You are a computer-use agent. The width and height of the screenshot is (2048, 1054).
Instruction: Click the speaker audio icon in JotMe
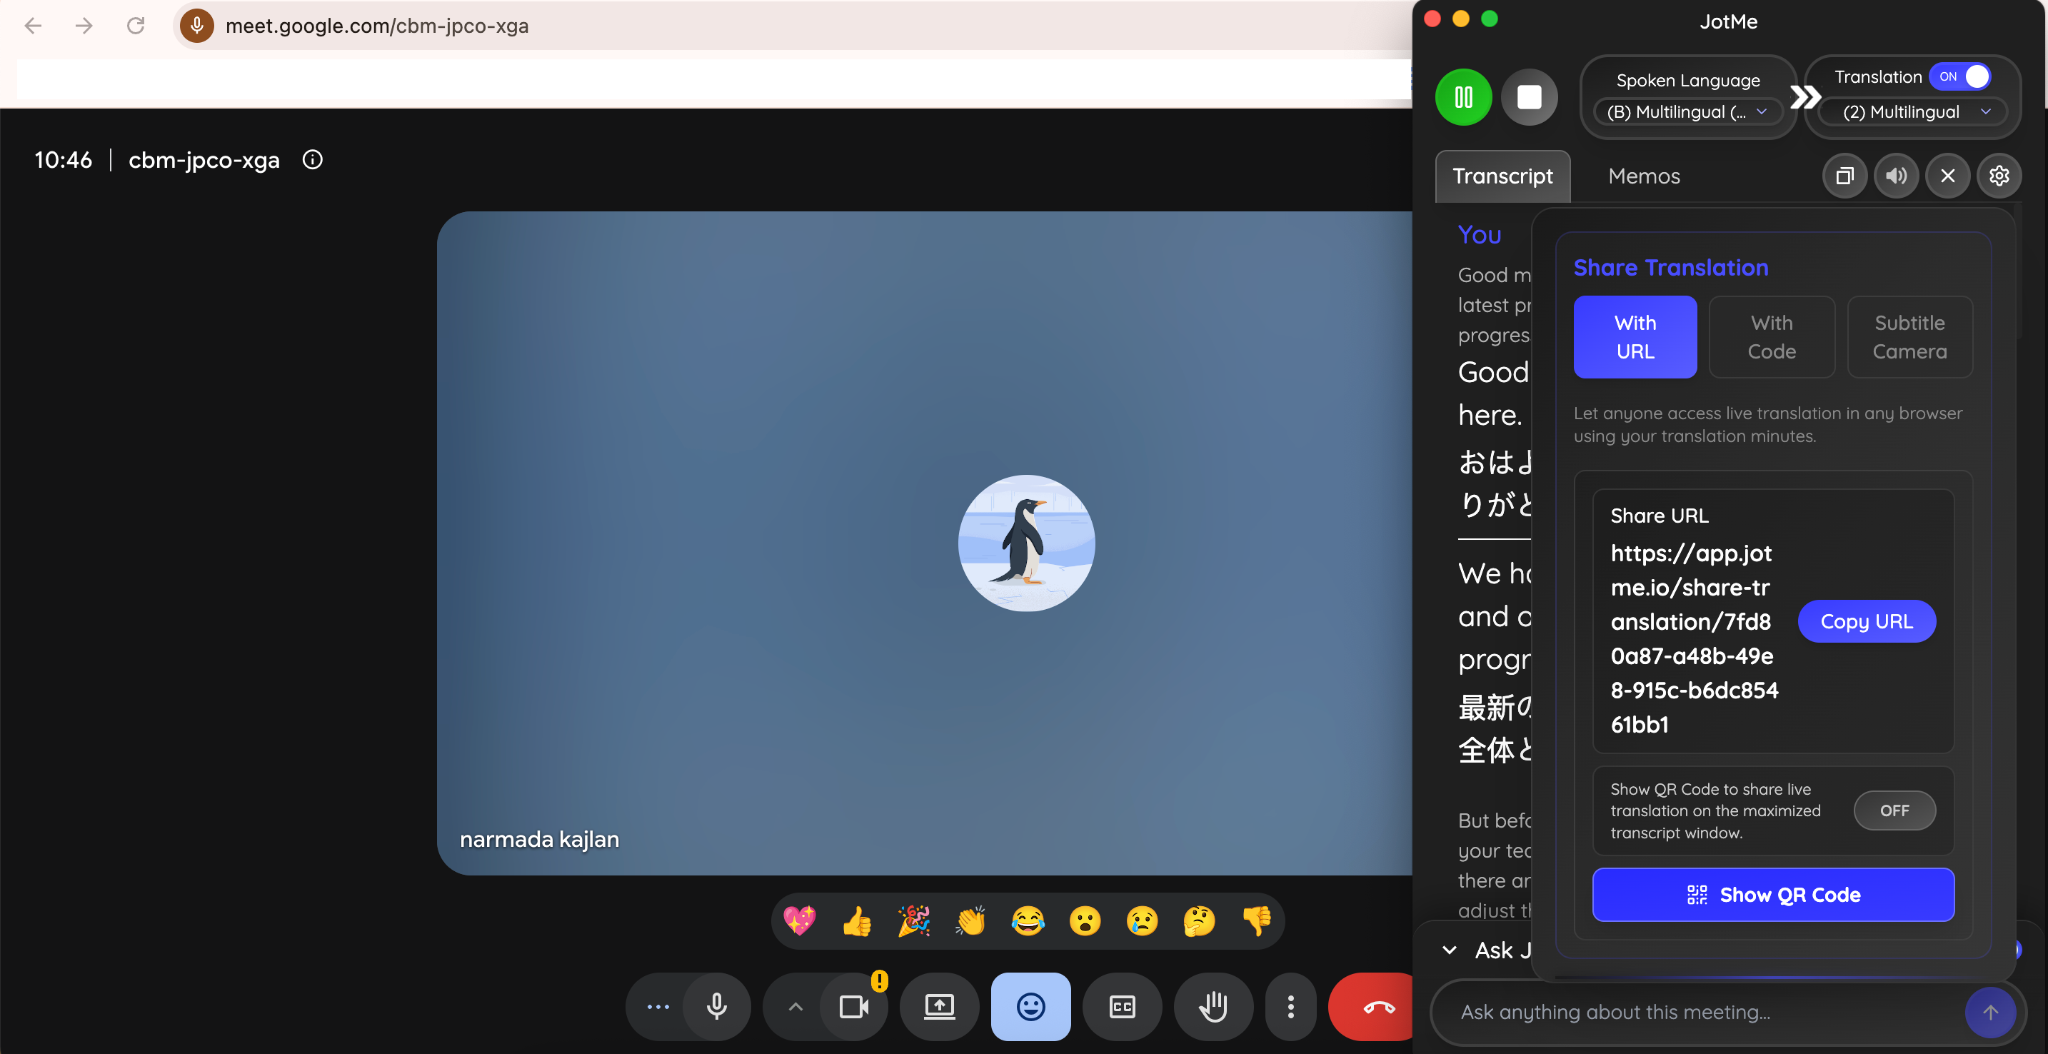click(x=1896, y=176)
